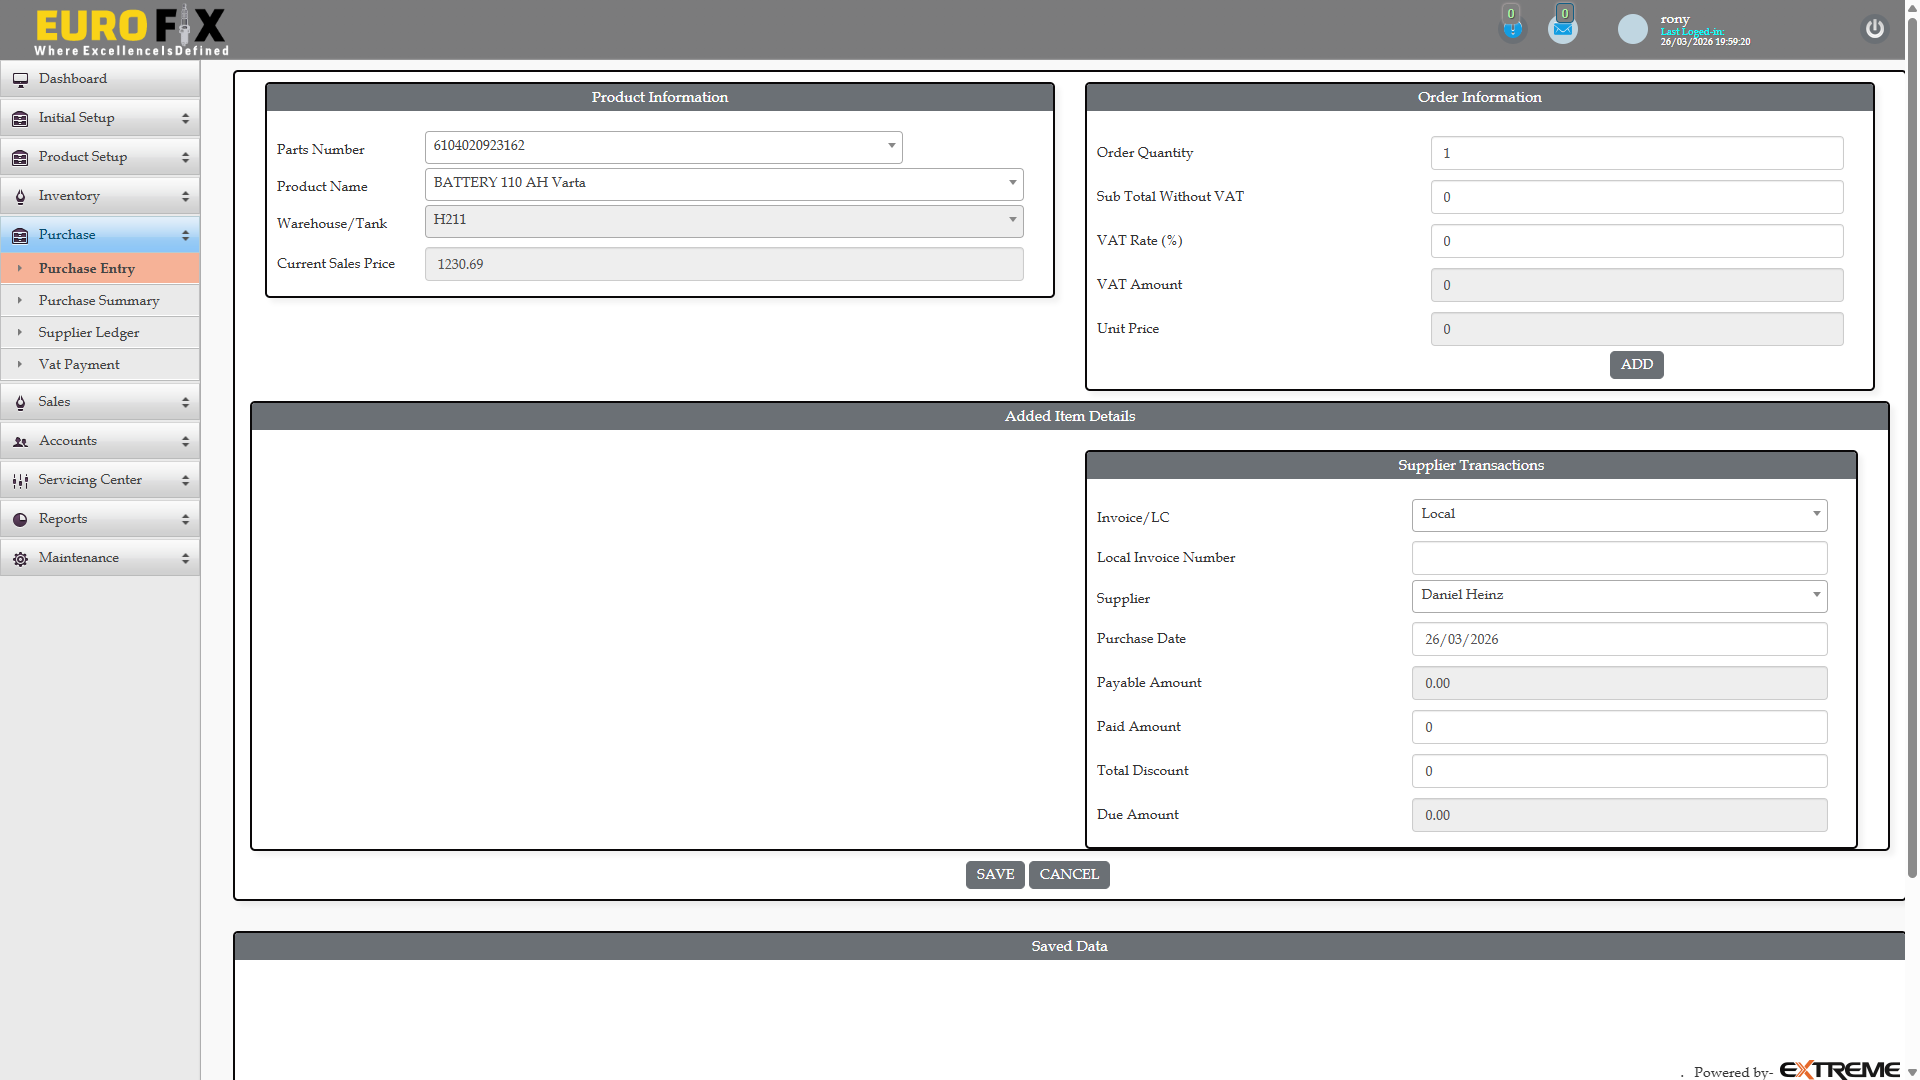Viewport: 1920px width, 1080px height.
Task: Click the Reports pie-chart icon in sidebar
Action: click(x=20, y=518)
